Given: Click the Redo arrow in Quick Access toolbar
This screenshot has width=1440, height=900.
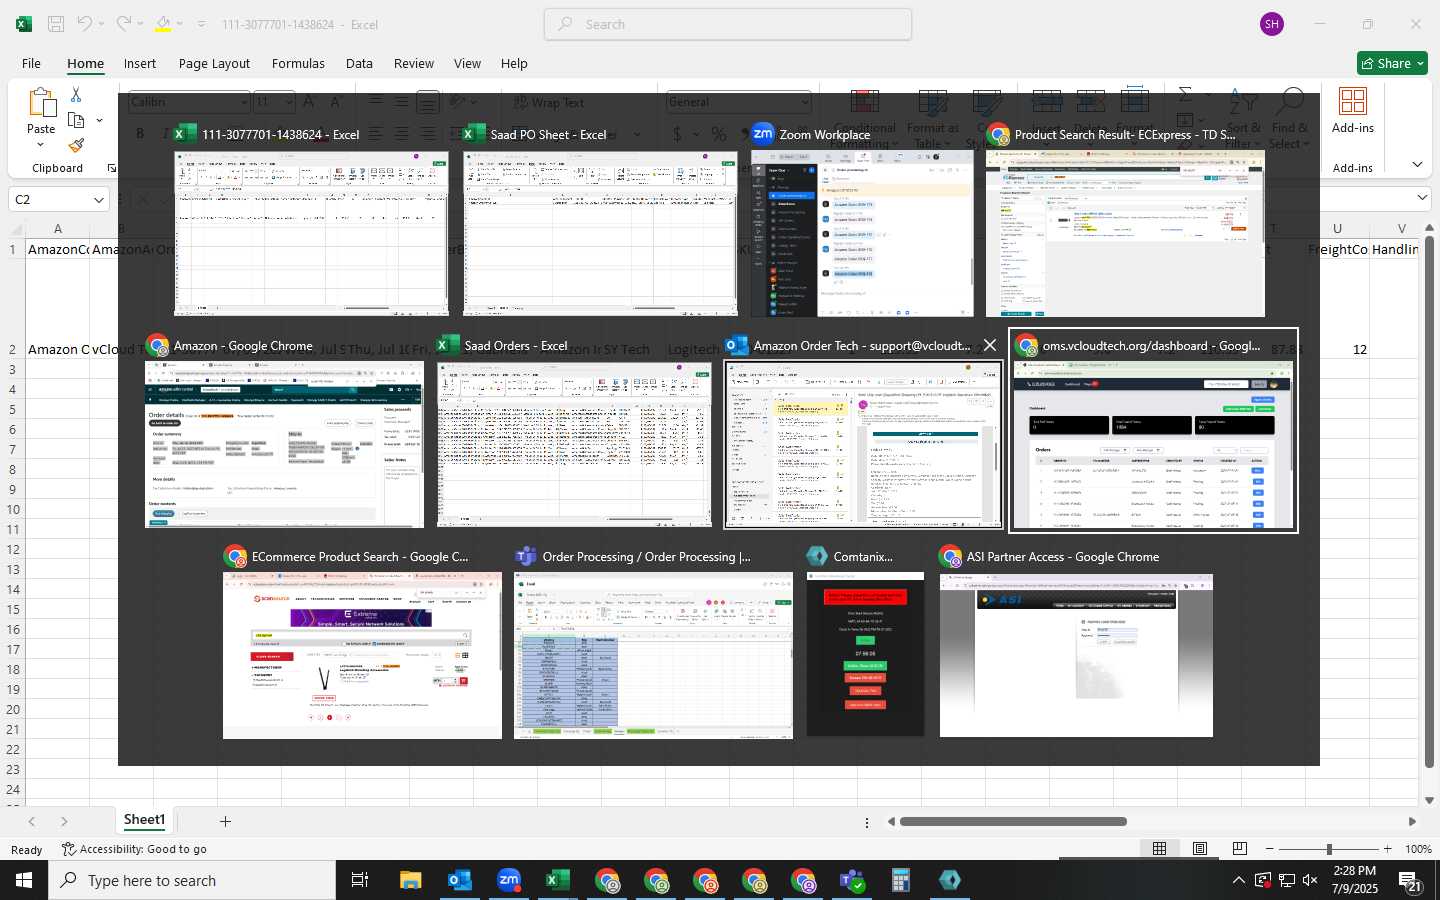Looking at the screenshot, I should tap(124, 24).
